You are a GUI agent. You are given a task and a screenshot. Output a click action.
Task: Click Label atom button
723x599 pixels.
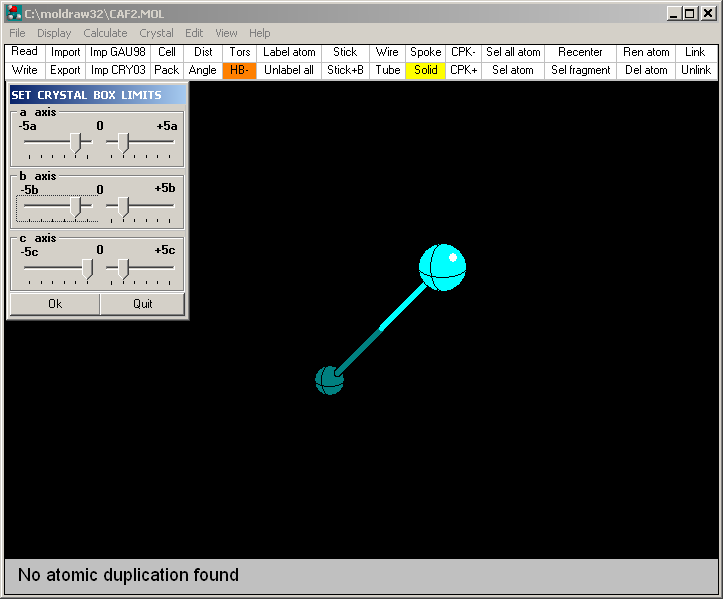(x=289, y=52)
